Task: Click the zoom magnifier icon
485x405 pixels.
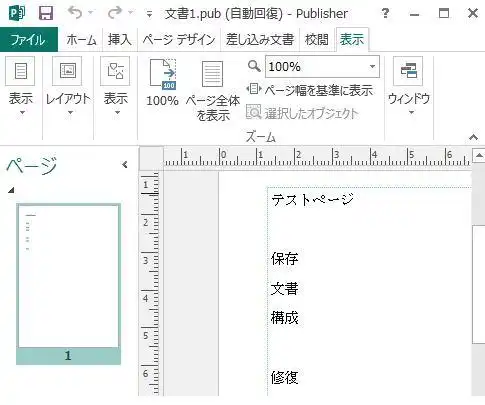Action: 254,66
